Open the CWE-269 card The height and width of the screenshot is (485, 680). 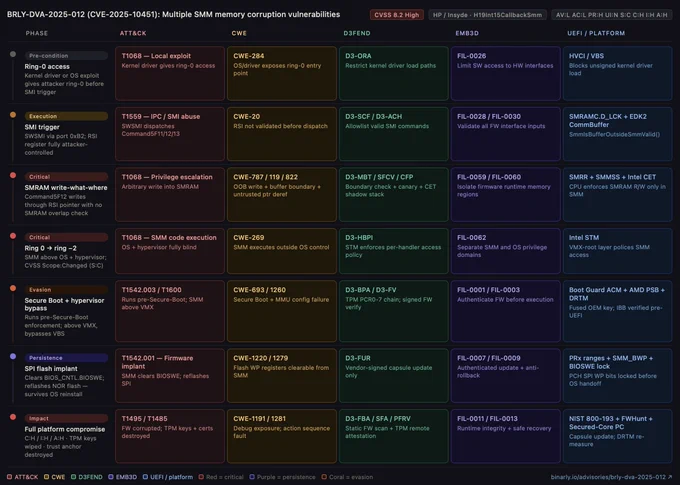282,251
